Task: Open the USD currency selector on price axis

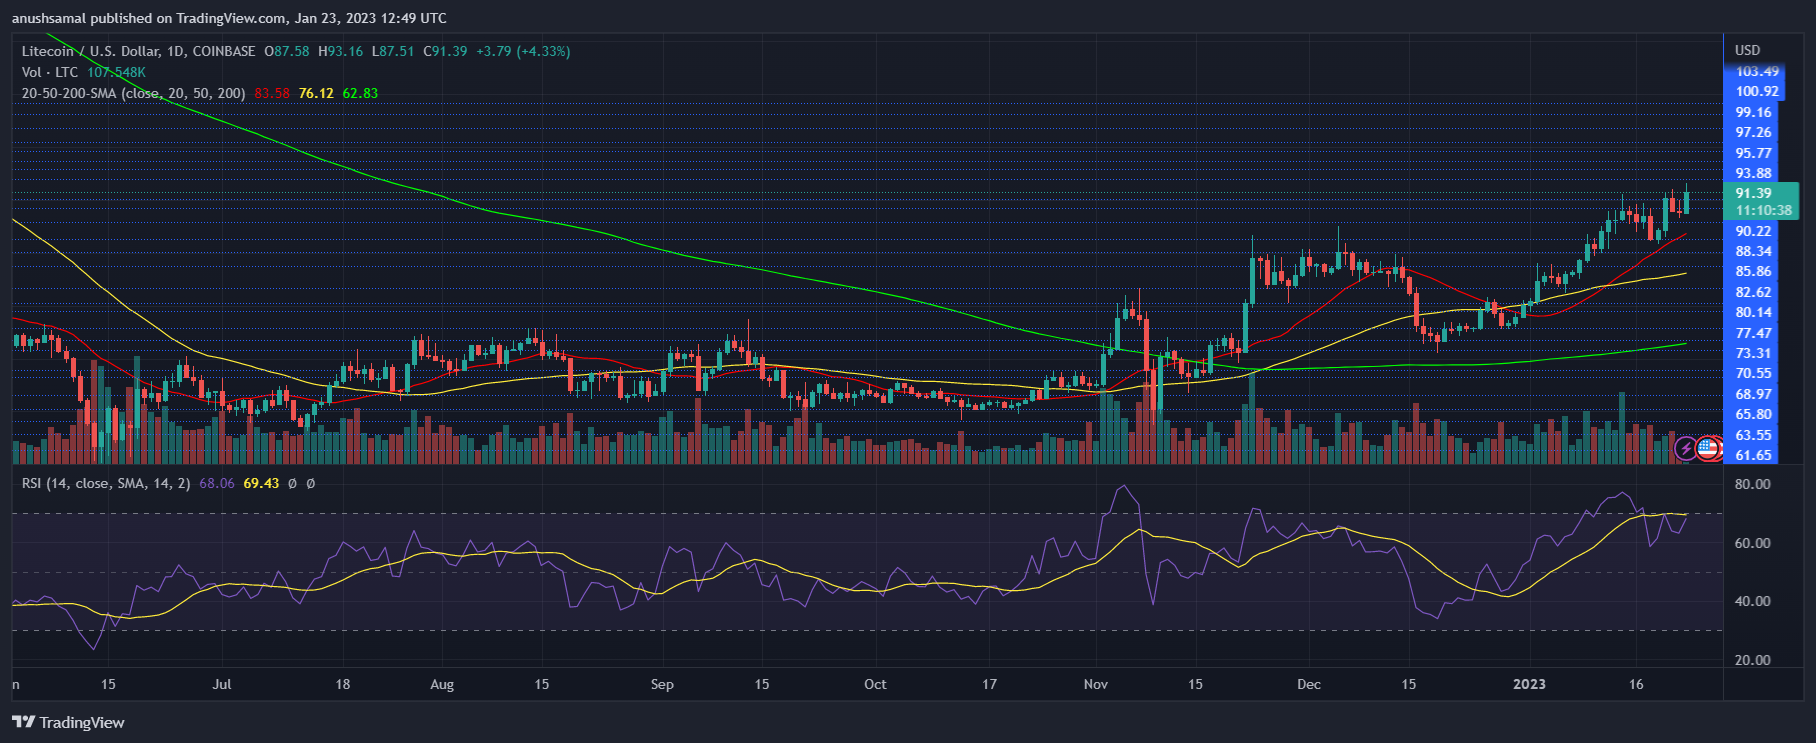Action: 1747,50
